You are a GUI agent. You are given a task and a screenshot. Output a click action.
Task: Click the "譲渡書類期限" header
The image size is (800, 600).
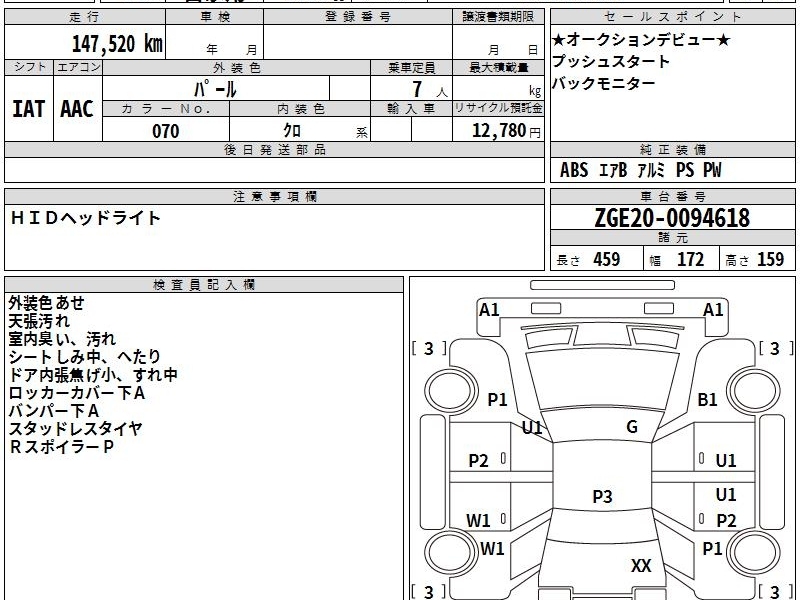point(498,17)
